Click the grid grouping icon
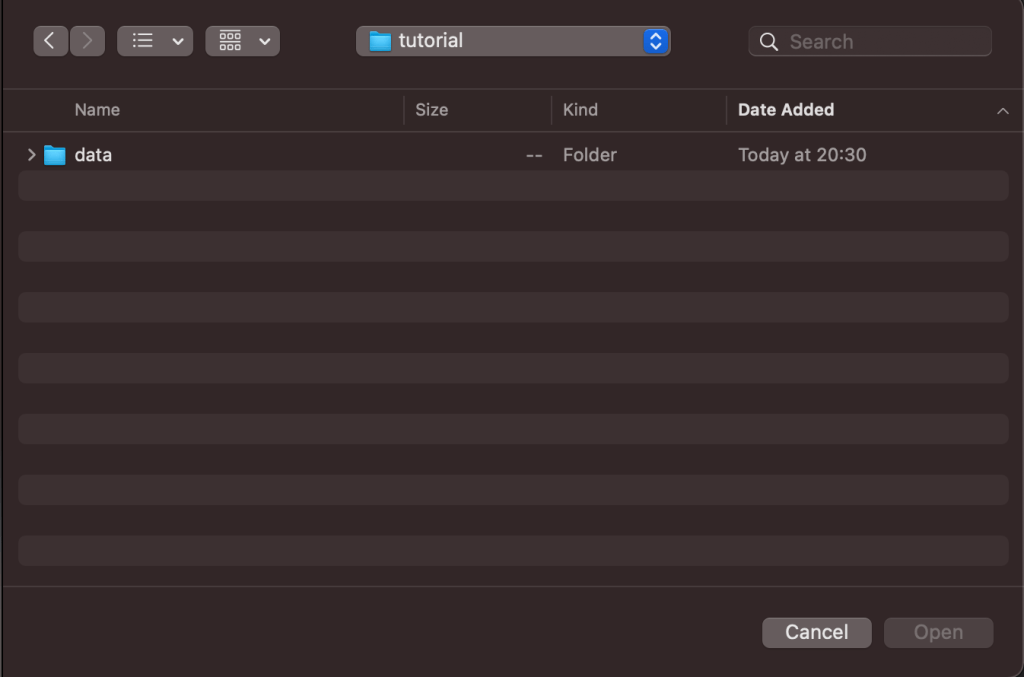This screenshot has width=1024, height=677. [x=230, y=41]
